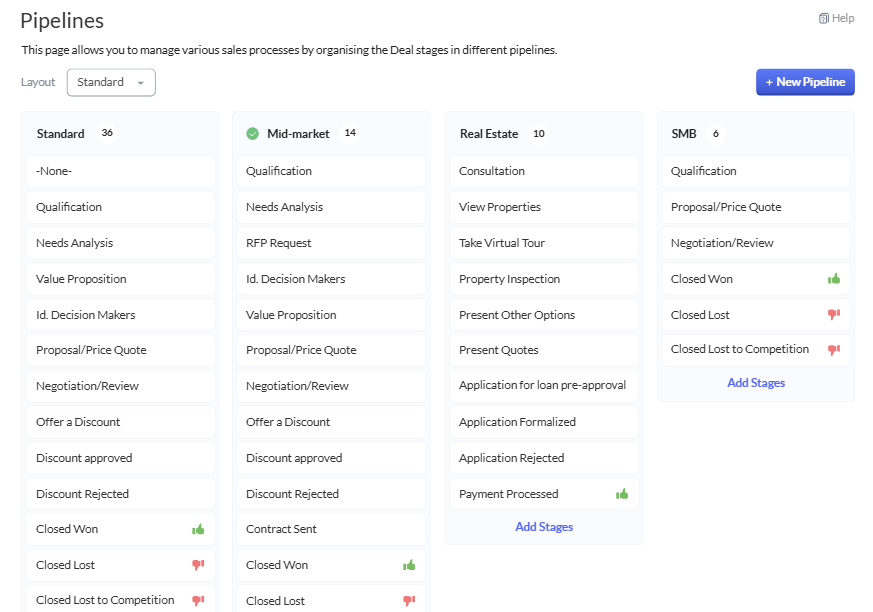This screenshot has height=612, width=873.
Task: Click thumbs-up icon on Standard Closed Won
Action: point(198,529)
